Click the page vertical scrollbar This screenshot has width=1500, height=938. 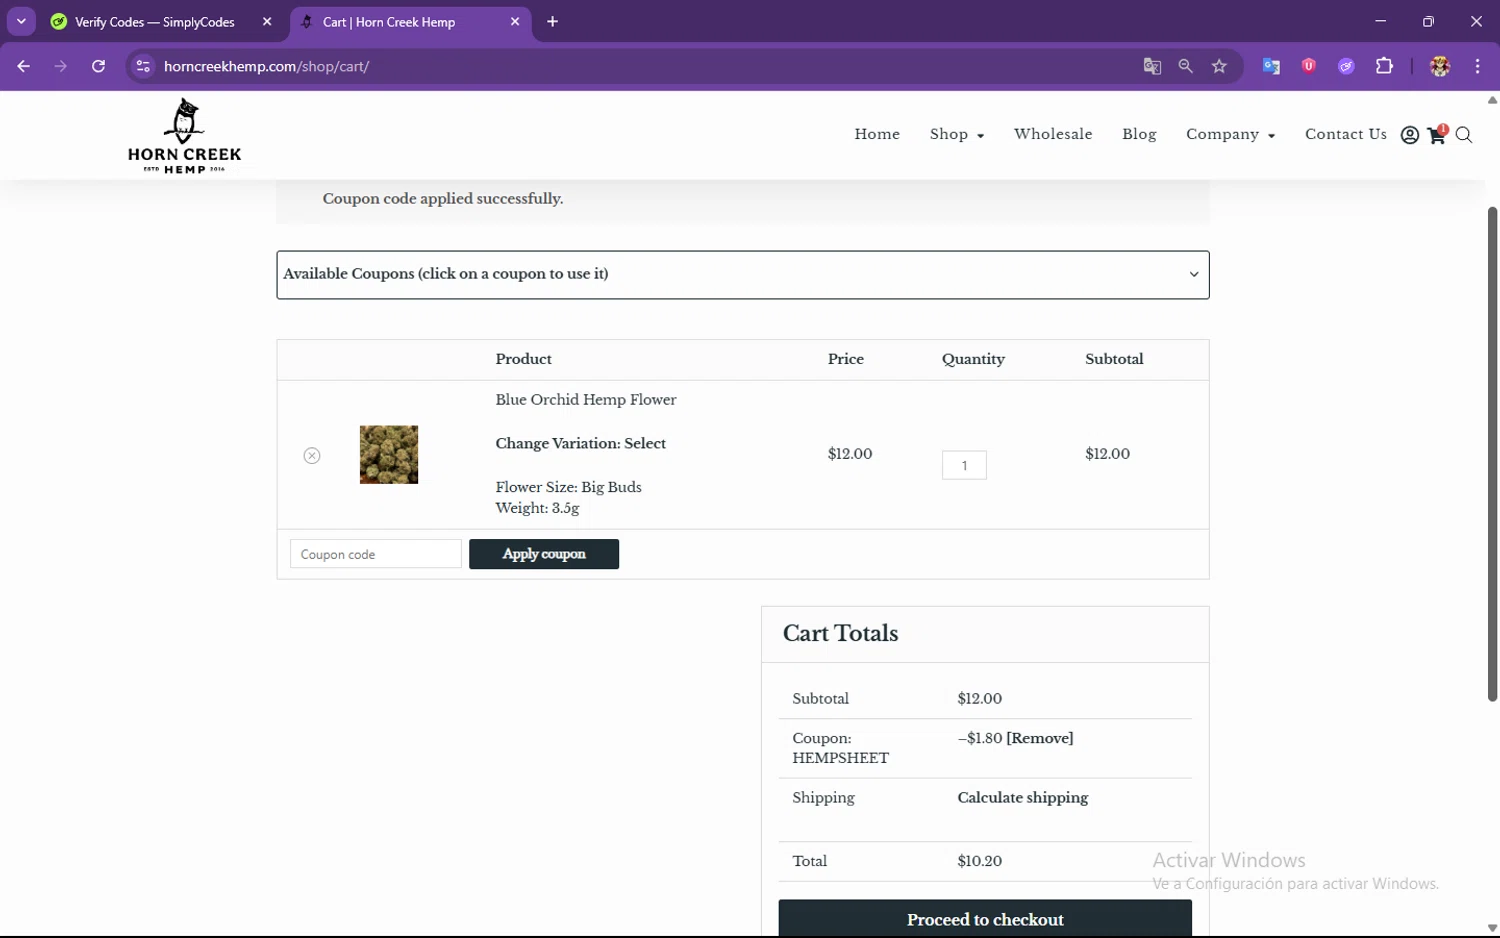(1492, 454)
